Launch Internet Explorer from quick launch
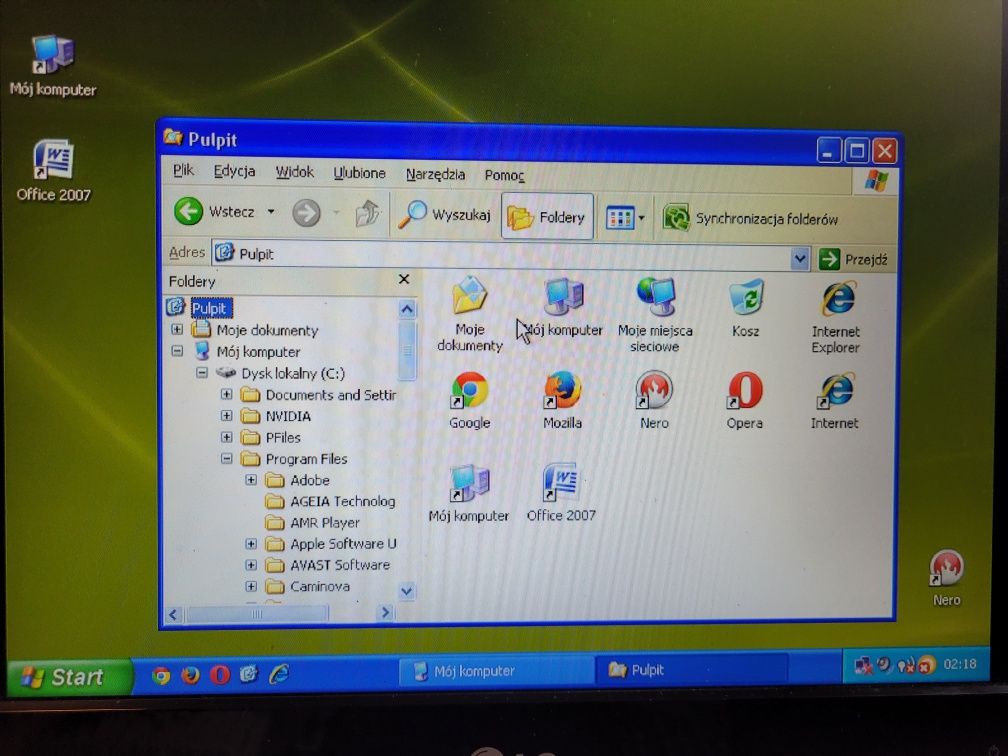 [x=279, y=673]
